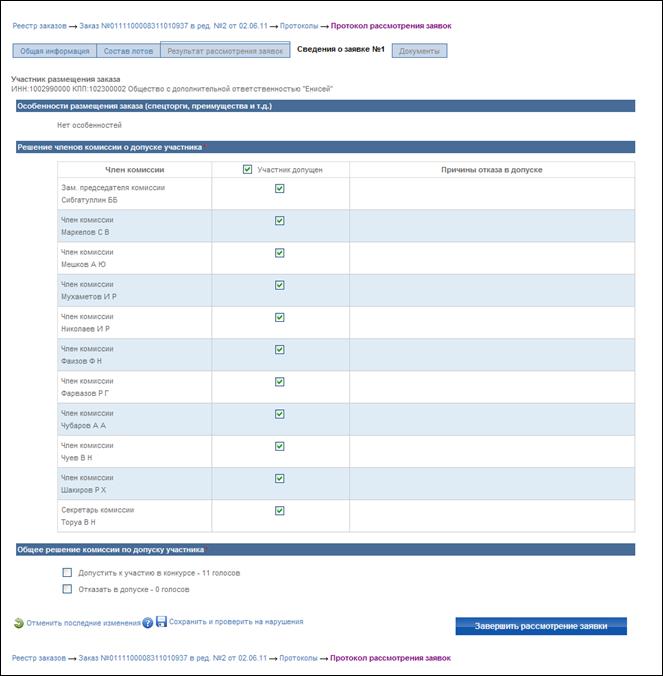This screenshot has height=676, width=663.
Task: Toggle admission checkbox for Чубаров А А
Action: click(x=280, y=414)
